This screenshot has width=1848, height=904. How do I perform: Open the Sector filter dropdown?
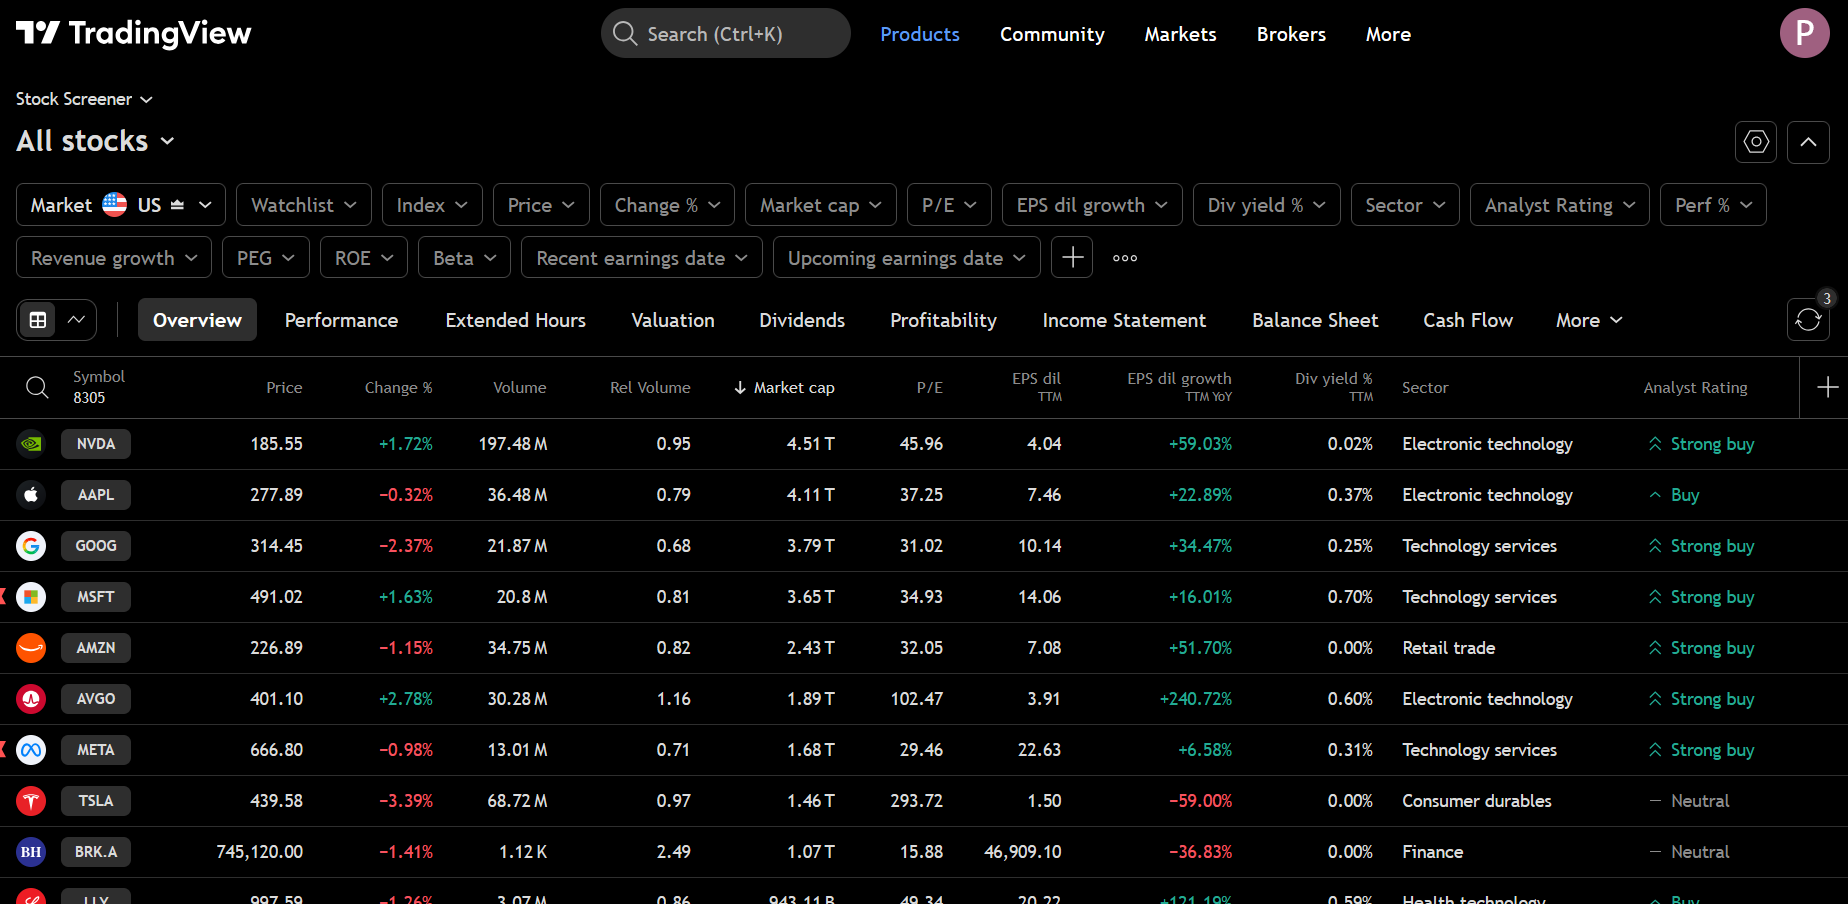[1404, 204]
